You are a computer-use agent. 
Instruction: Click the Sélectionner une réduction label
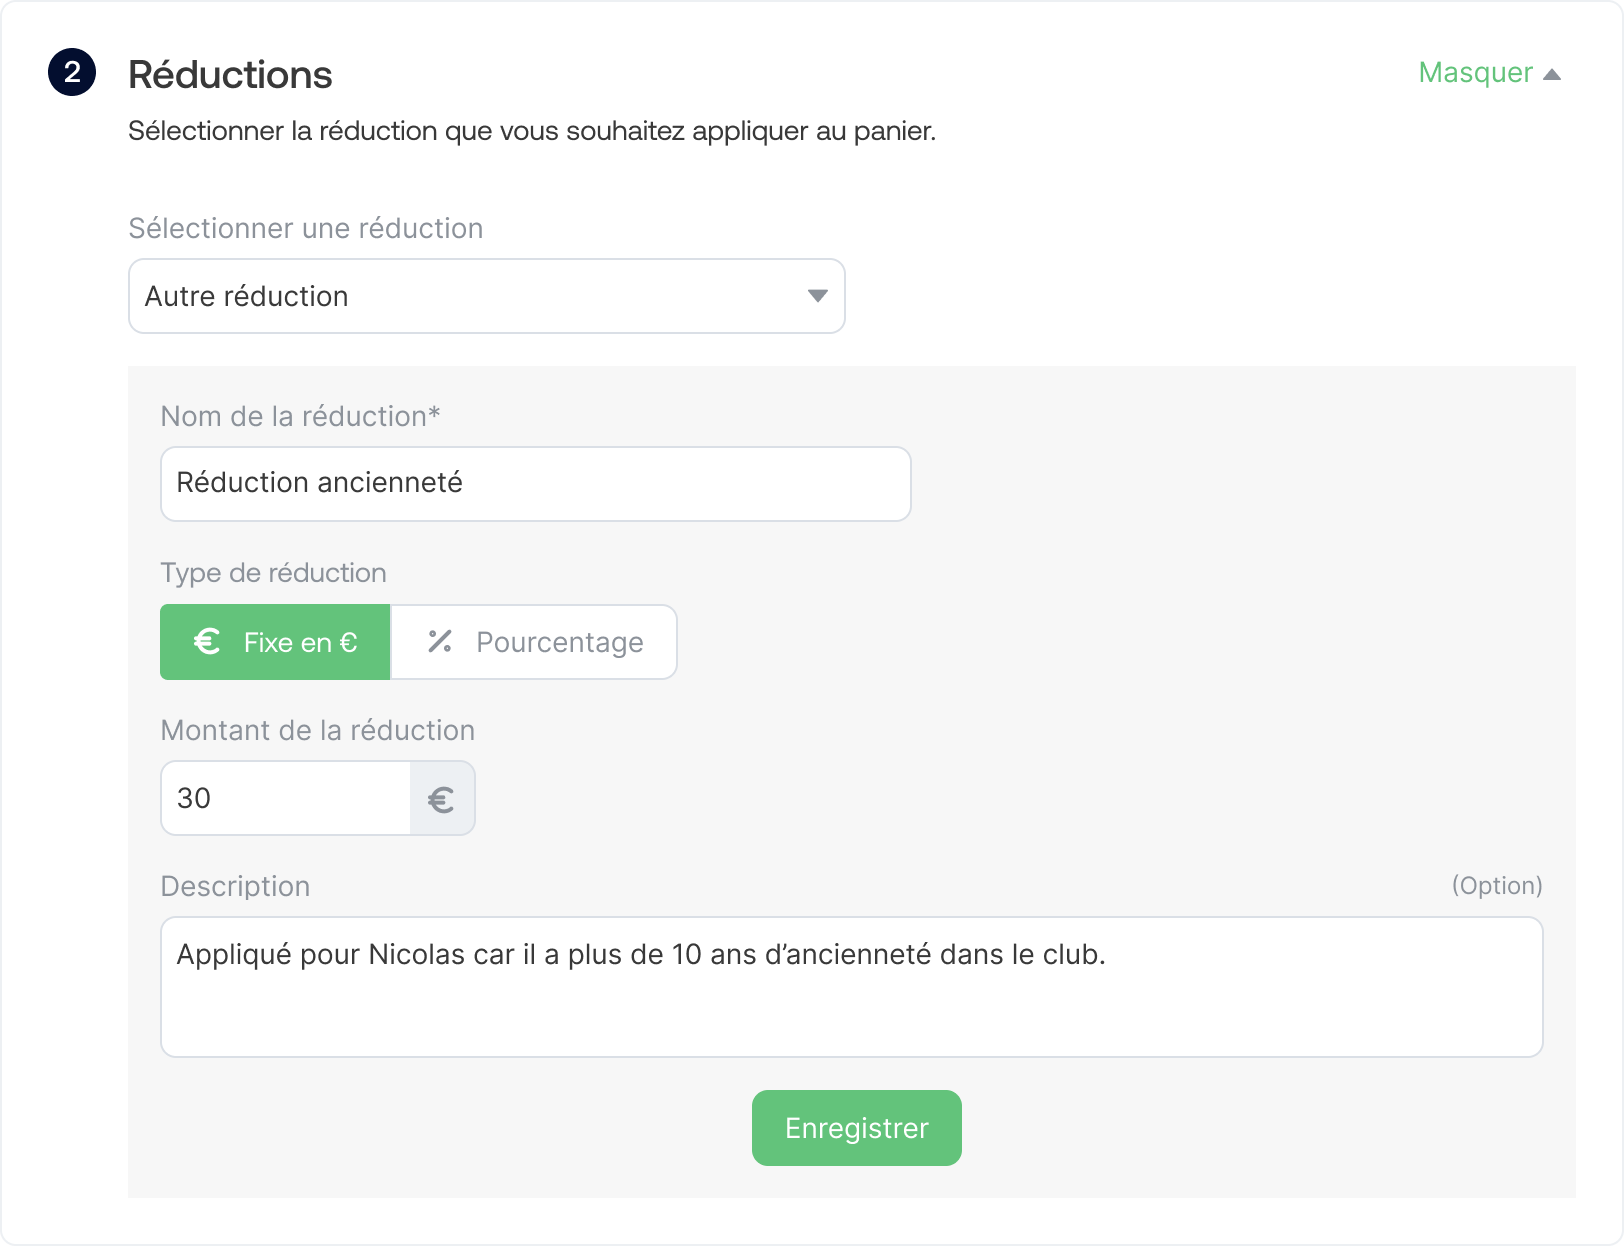coord(305,228)
